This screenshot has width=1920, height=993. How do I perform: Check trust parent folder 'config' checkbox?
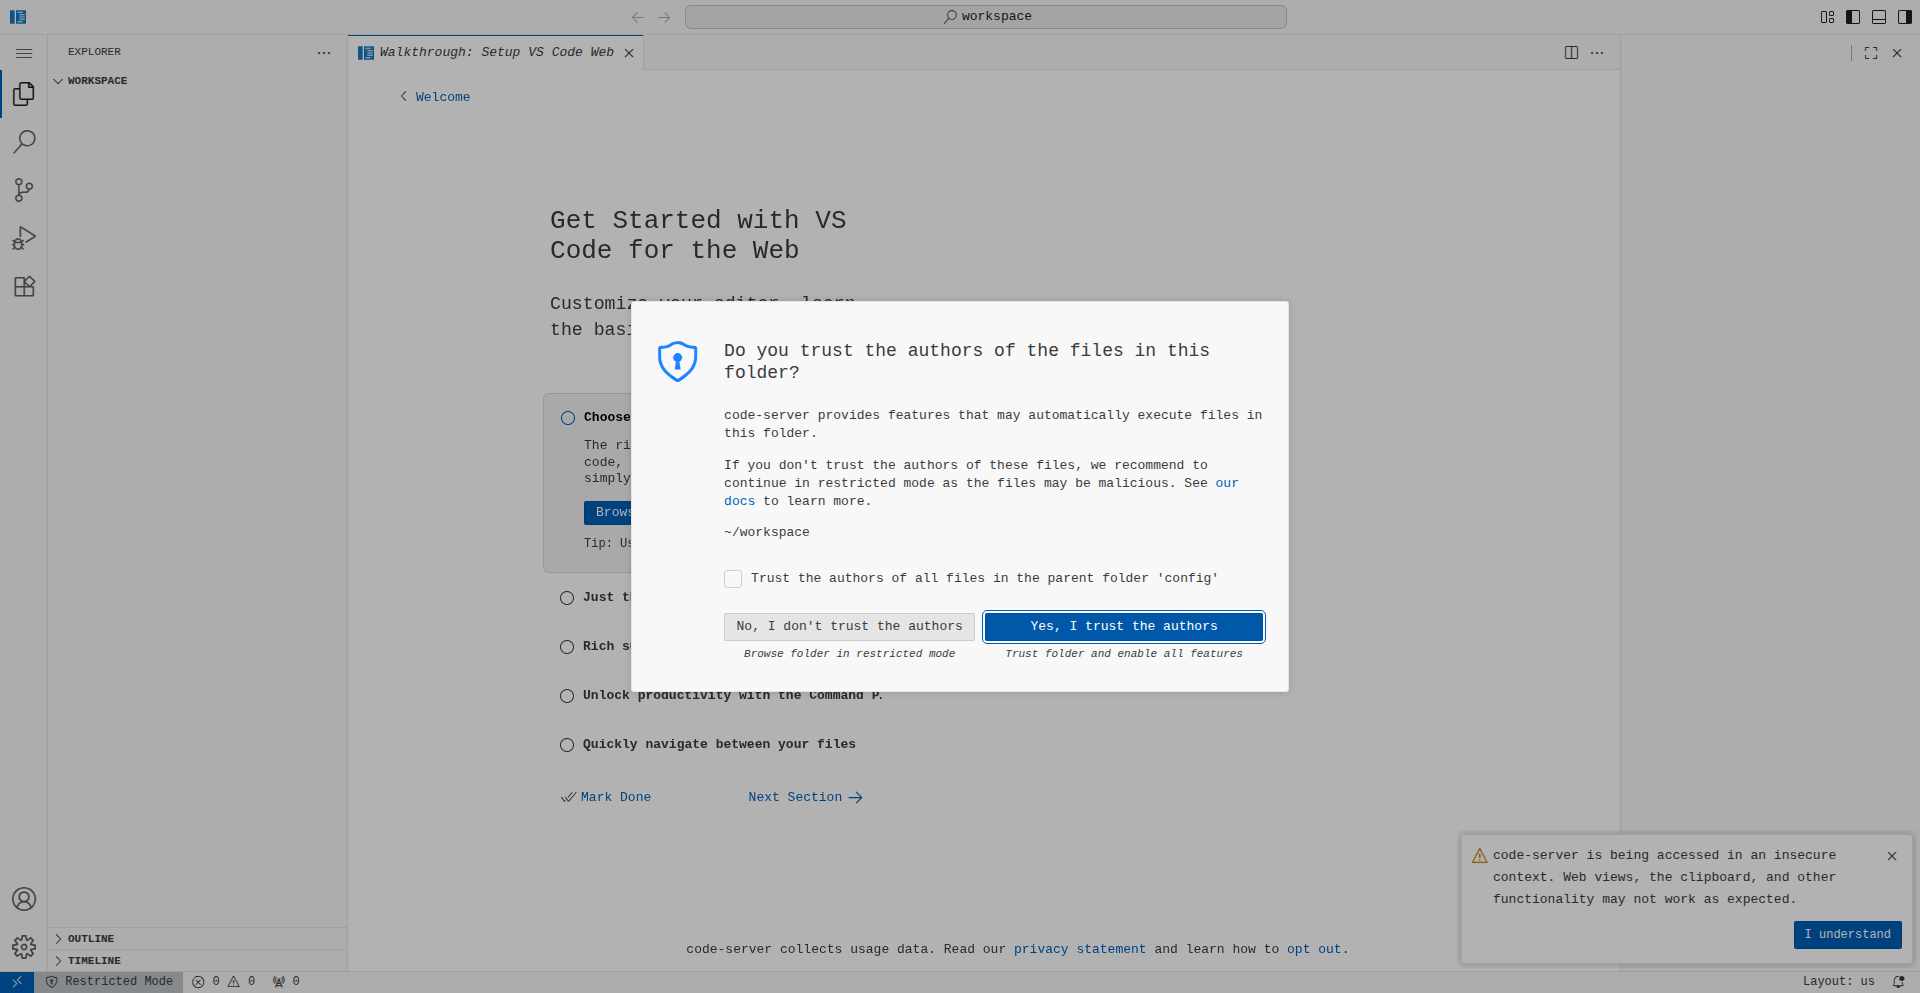pos(733,579)
